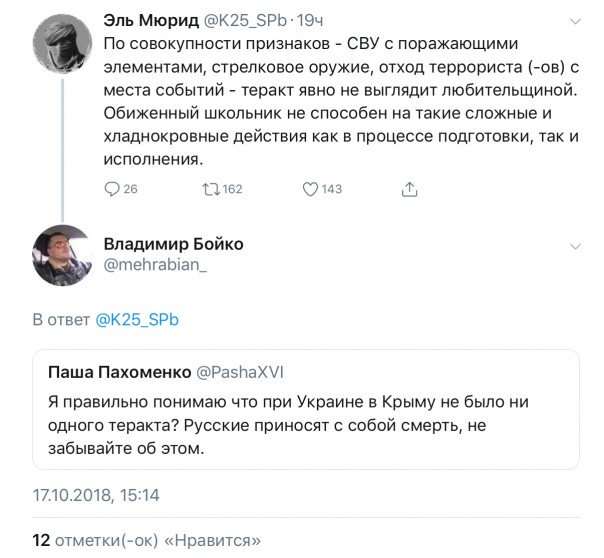604x558 pixels.
Task: Open the @K25_SPb reply mention link
Action: tap(138, 319)
